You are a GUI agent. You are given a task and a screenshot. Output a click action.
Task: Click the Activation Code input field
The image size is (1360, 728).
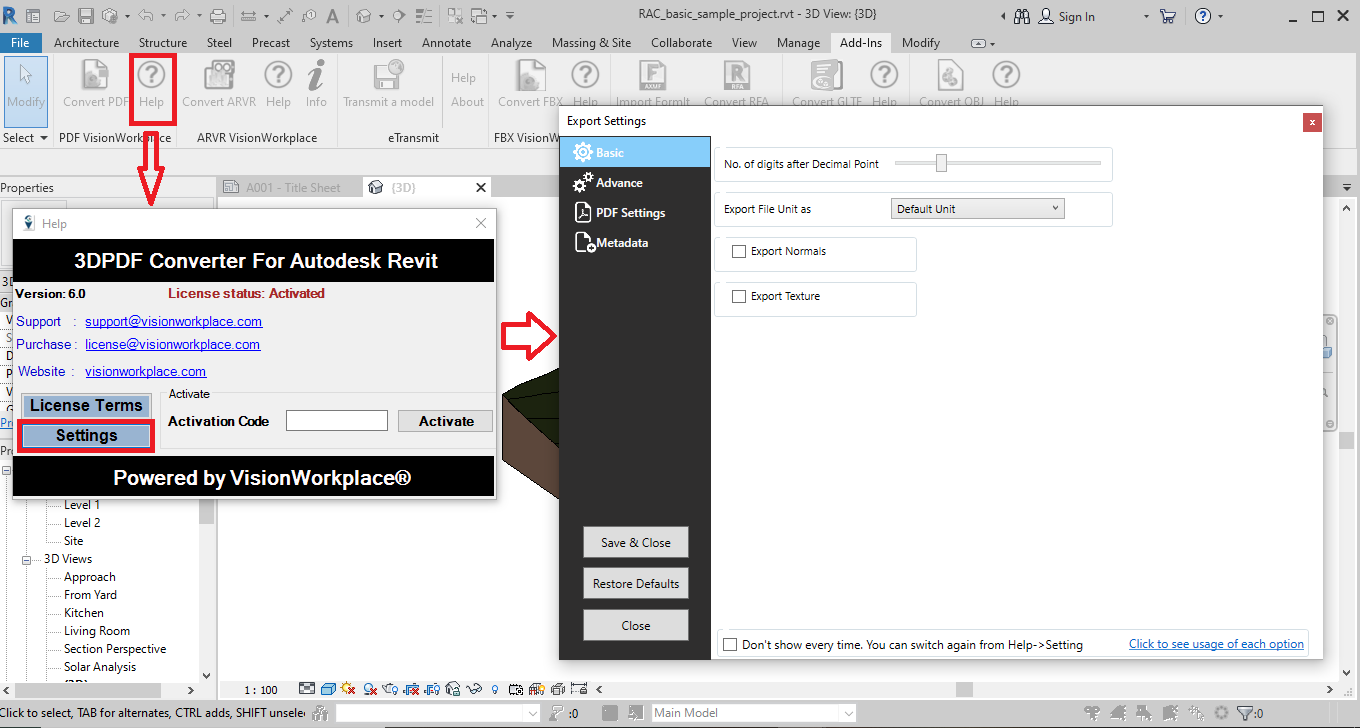tap(337, 421)
